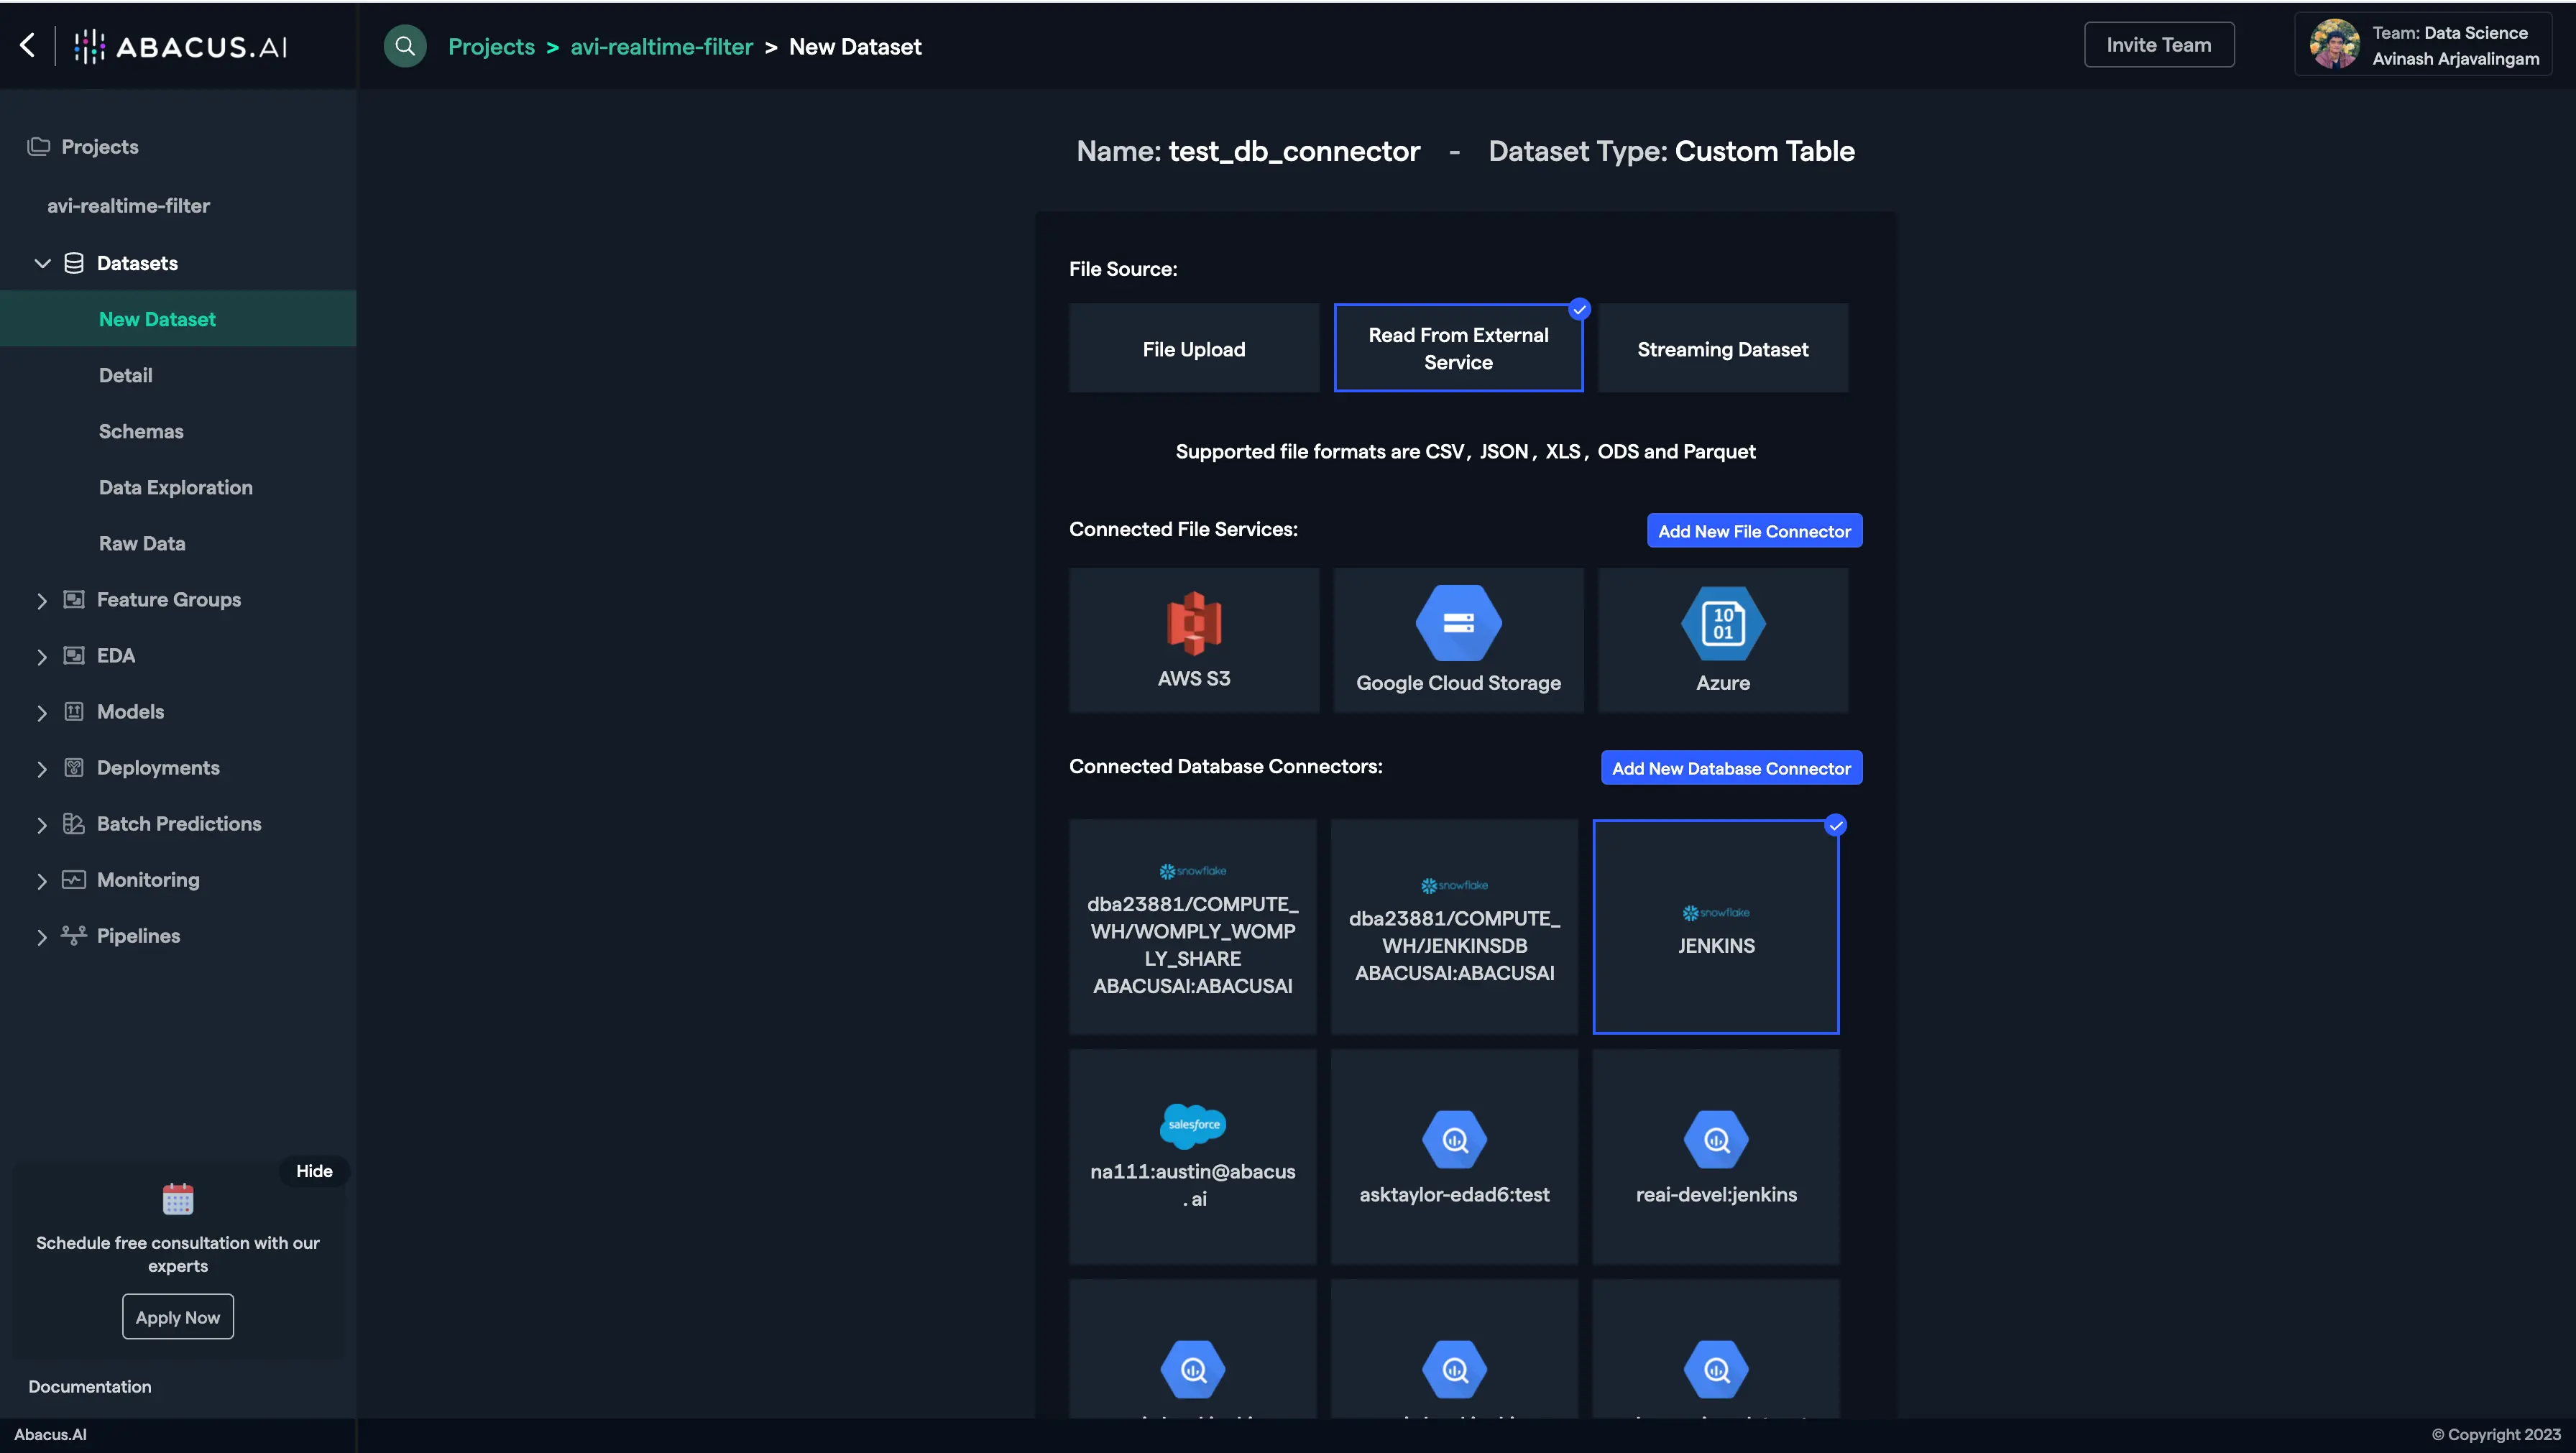The width and height of the screenshot is (2576, 1453).
Task: Select the JENKINS Snowflake connector card
Action: [1716, 927]
